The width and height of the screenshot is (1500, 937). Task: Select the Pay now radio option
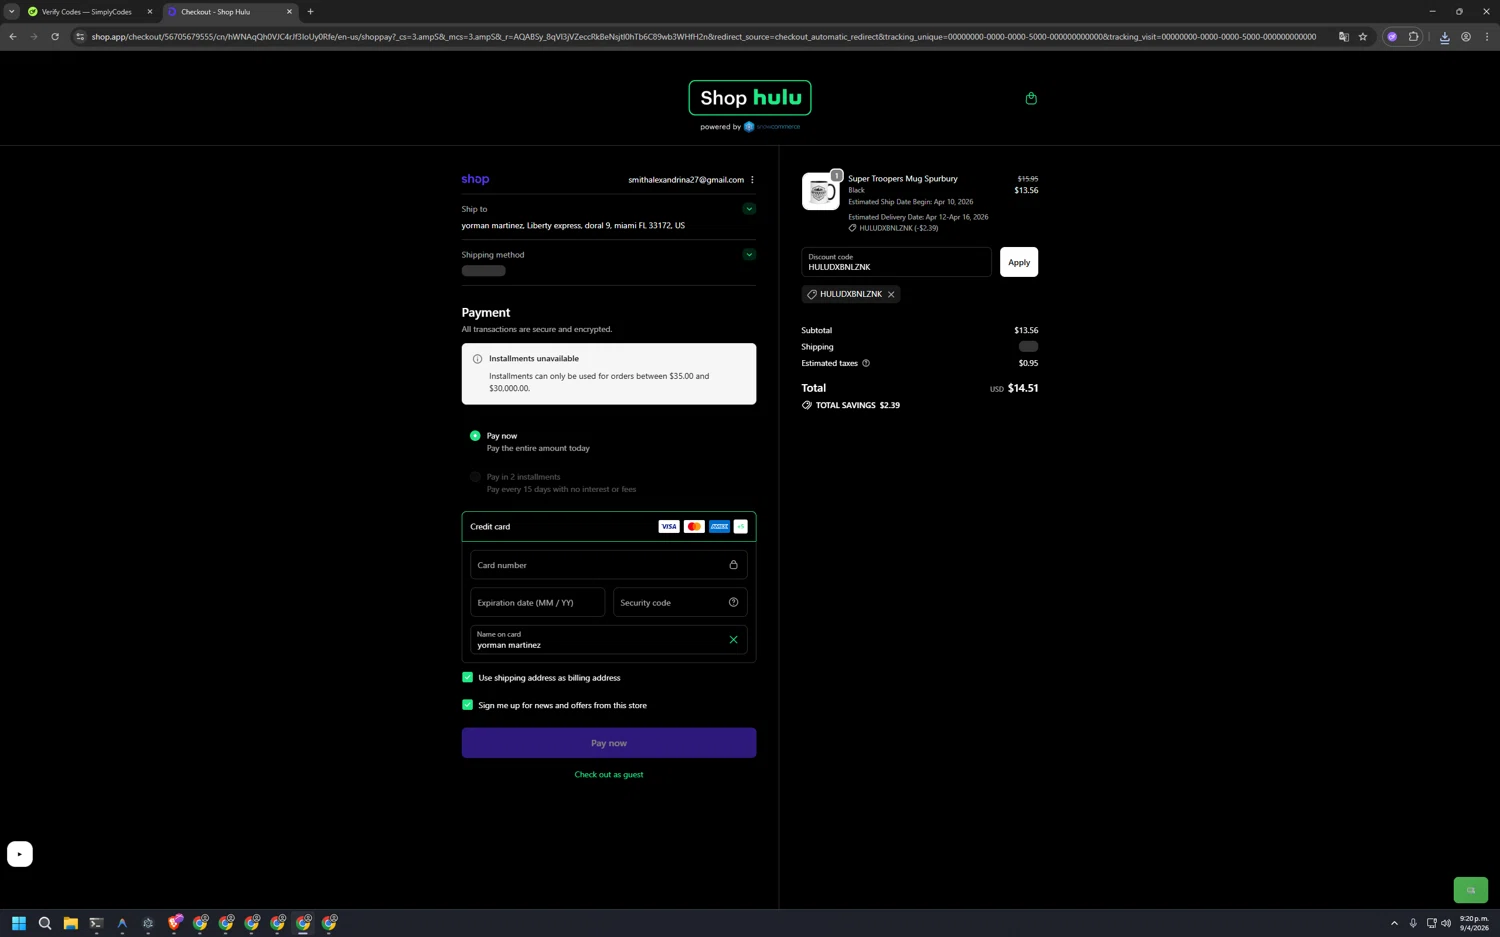coord(475,436)
